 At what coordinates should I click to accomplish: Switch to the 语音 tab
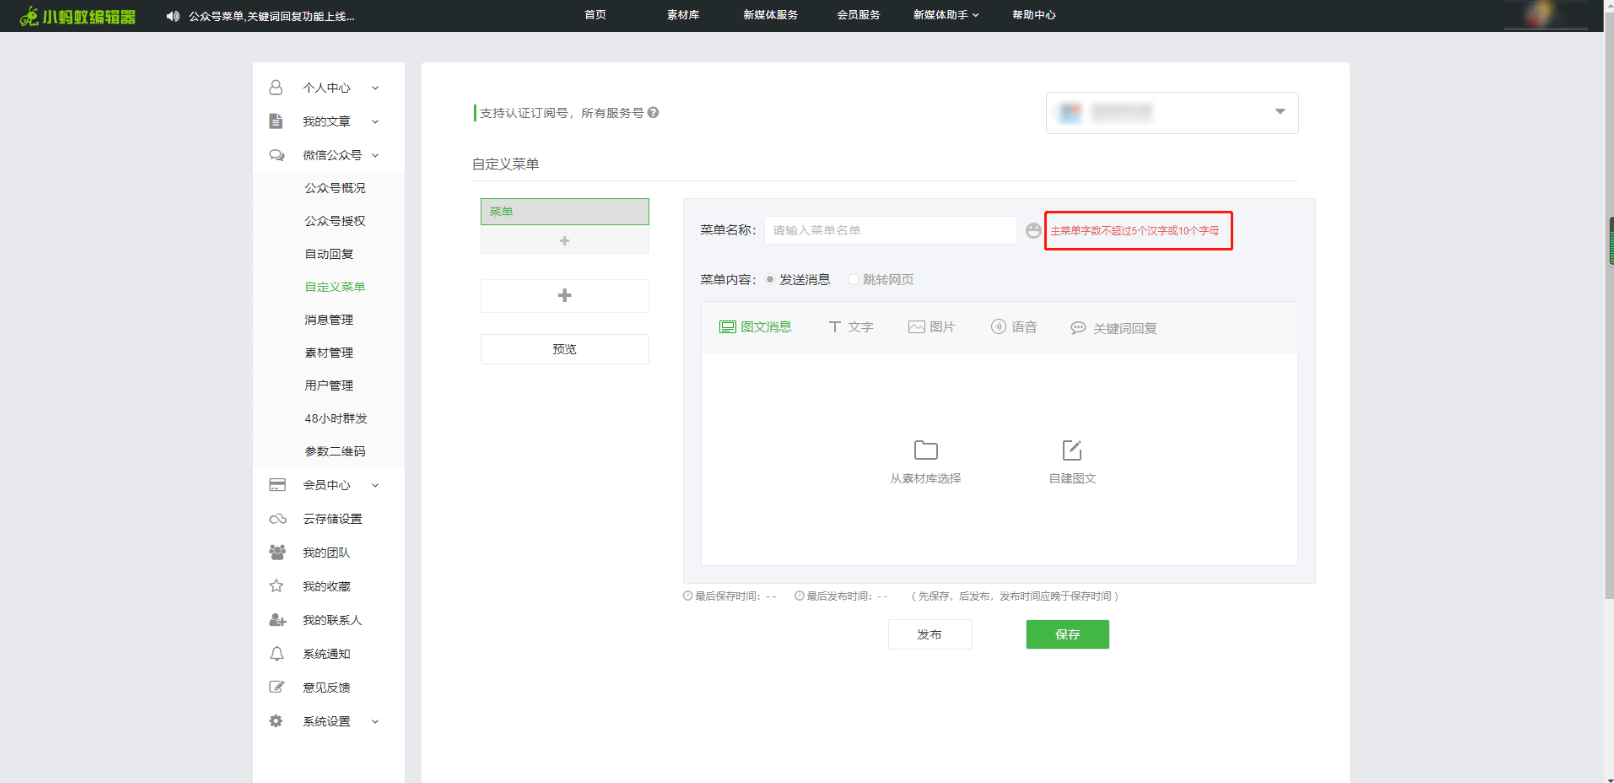coord(1014,327)
